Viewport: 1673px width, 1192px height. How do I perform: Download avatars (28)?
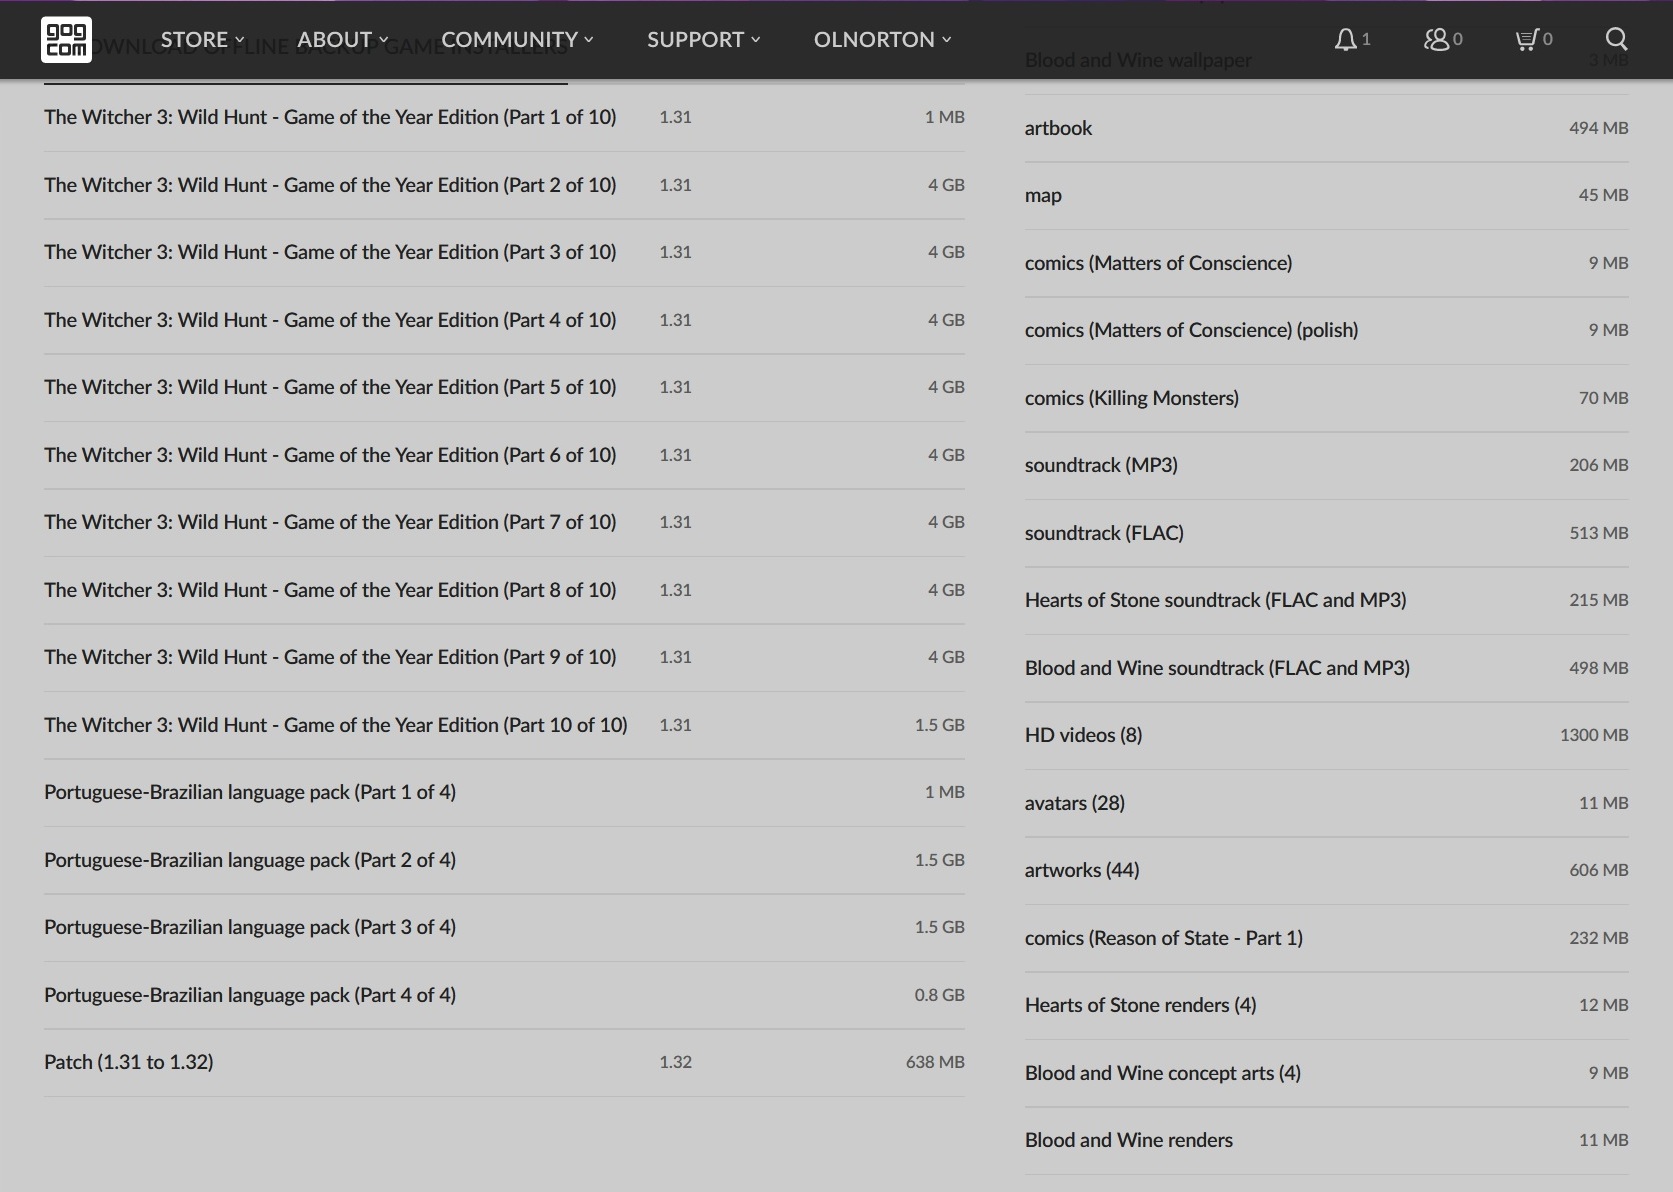pyautogui.click(x=1326, y=803)
